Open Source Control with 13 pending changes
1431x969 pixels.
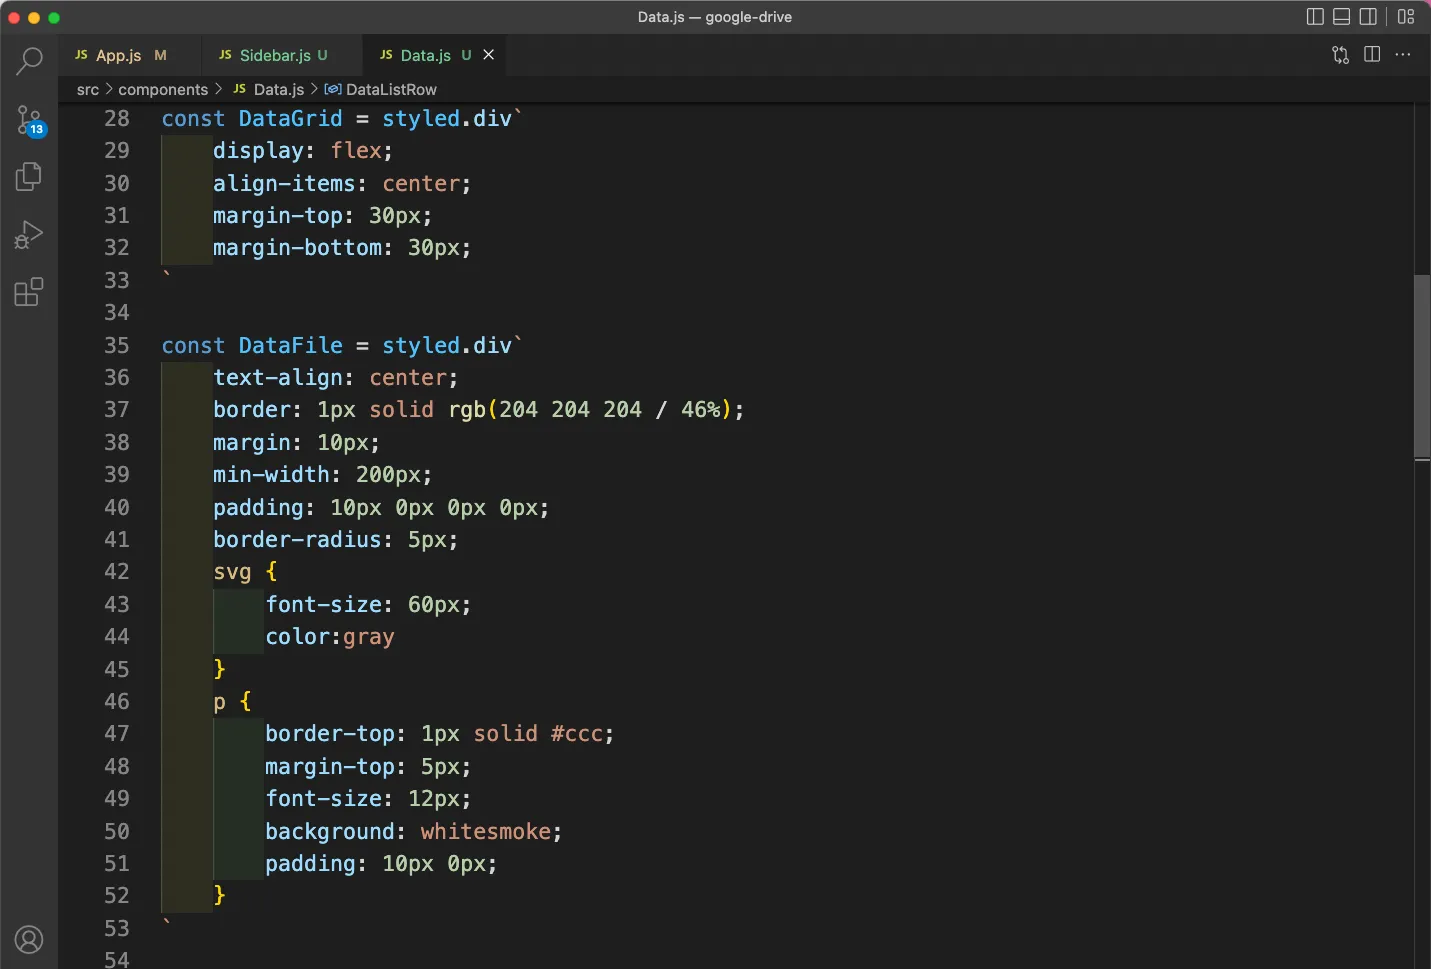[29, 121]
